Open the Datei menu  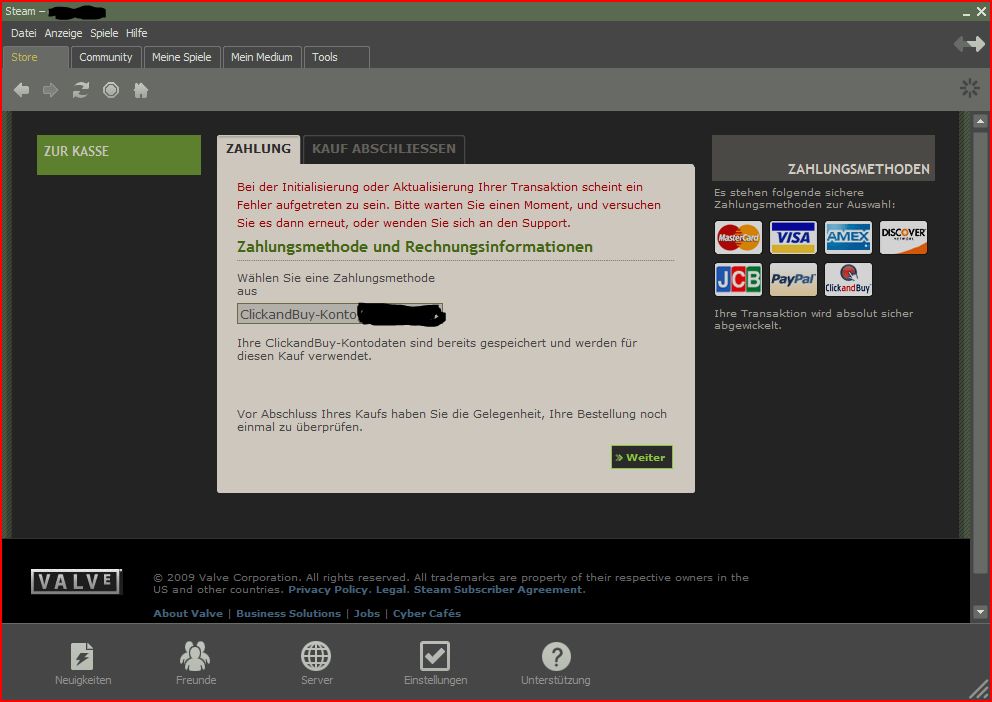tap(23, 33)
